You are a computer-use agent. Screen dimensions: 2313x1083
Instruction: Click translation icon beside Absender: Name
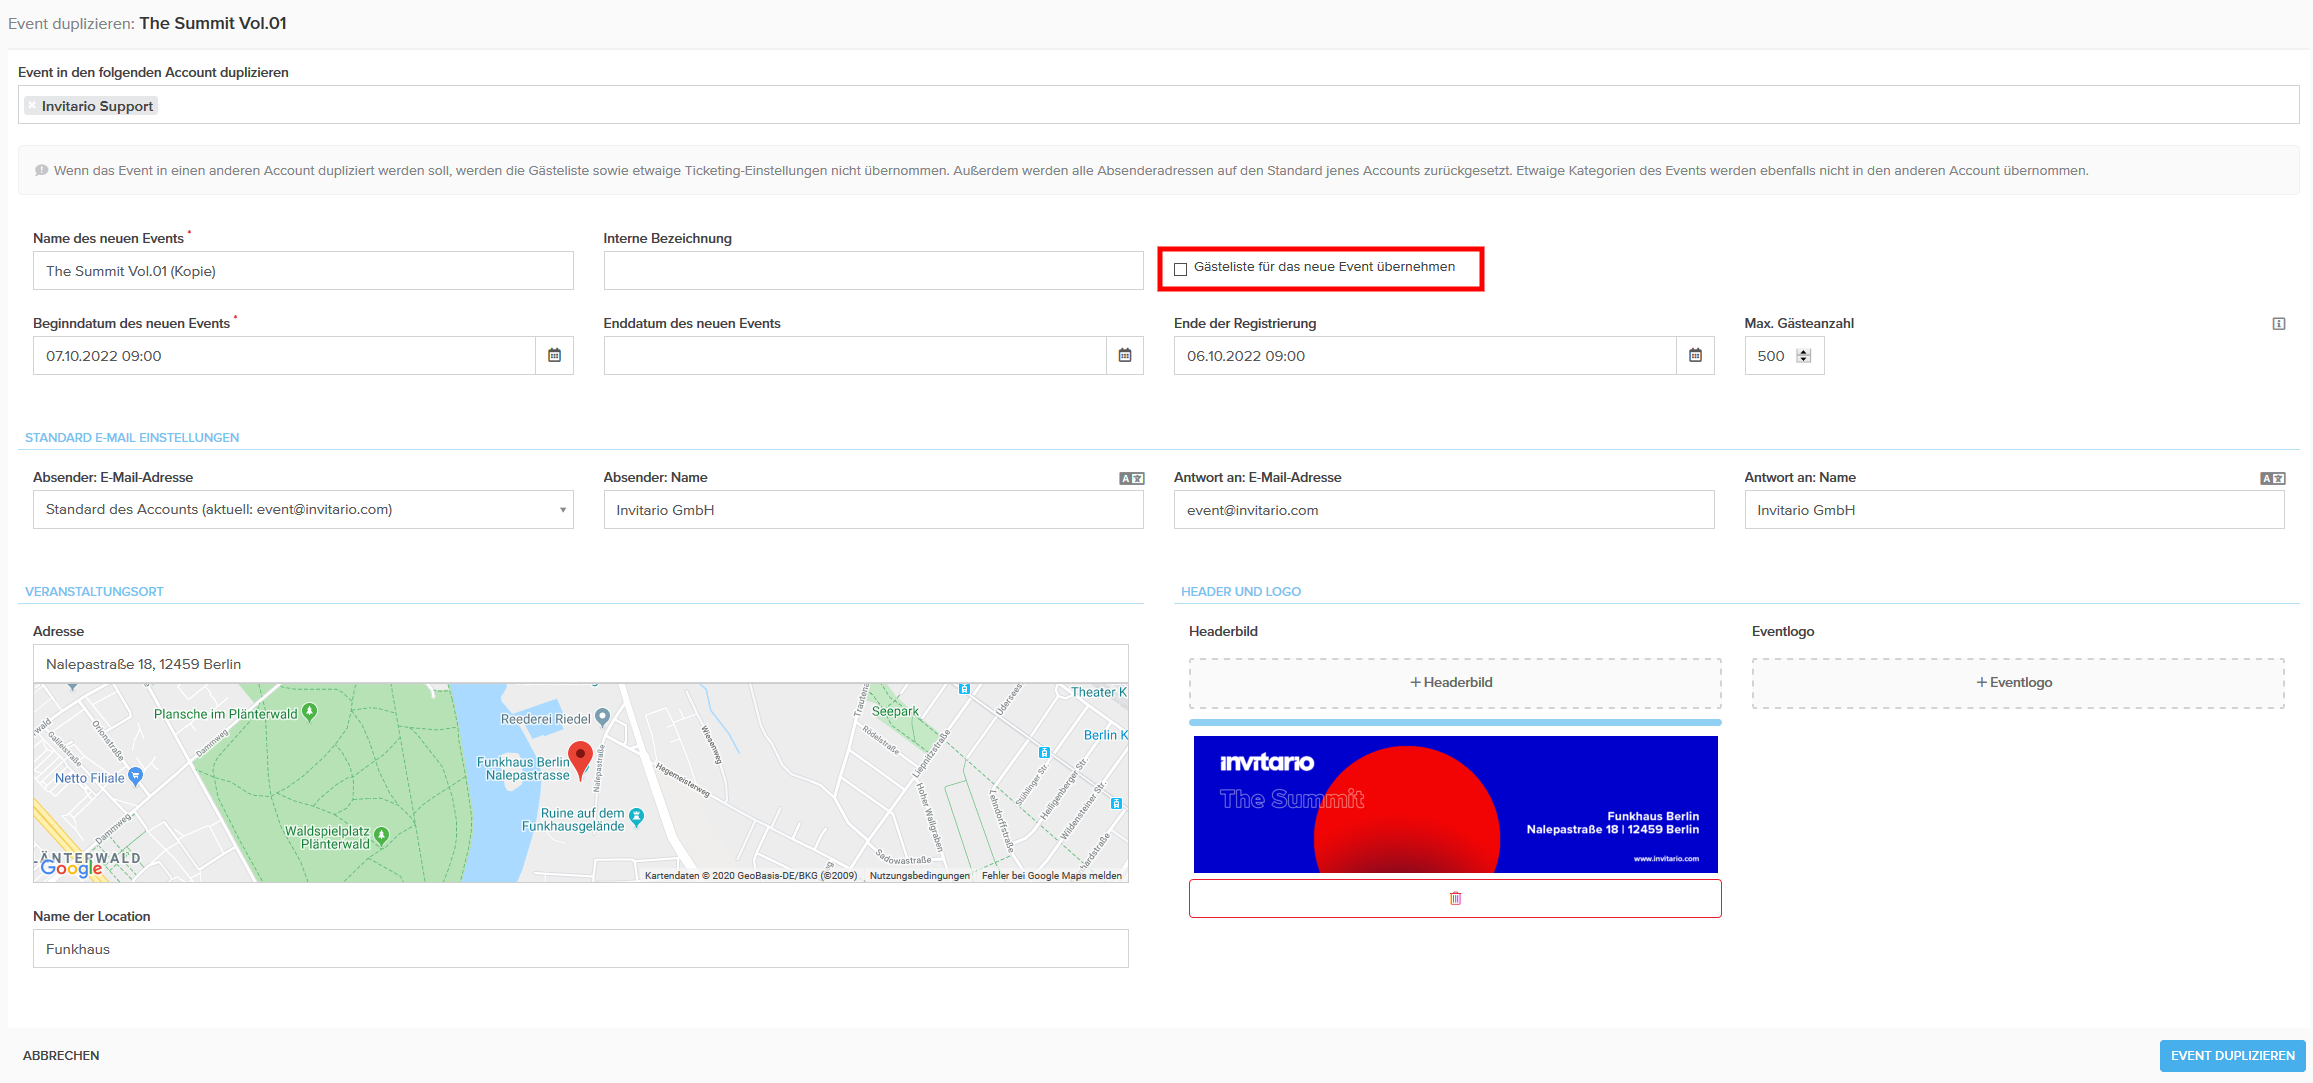(x=1131, y=479)
